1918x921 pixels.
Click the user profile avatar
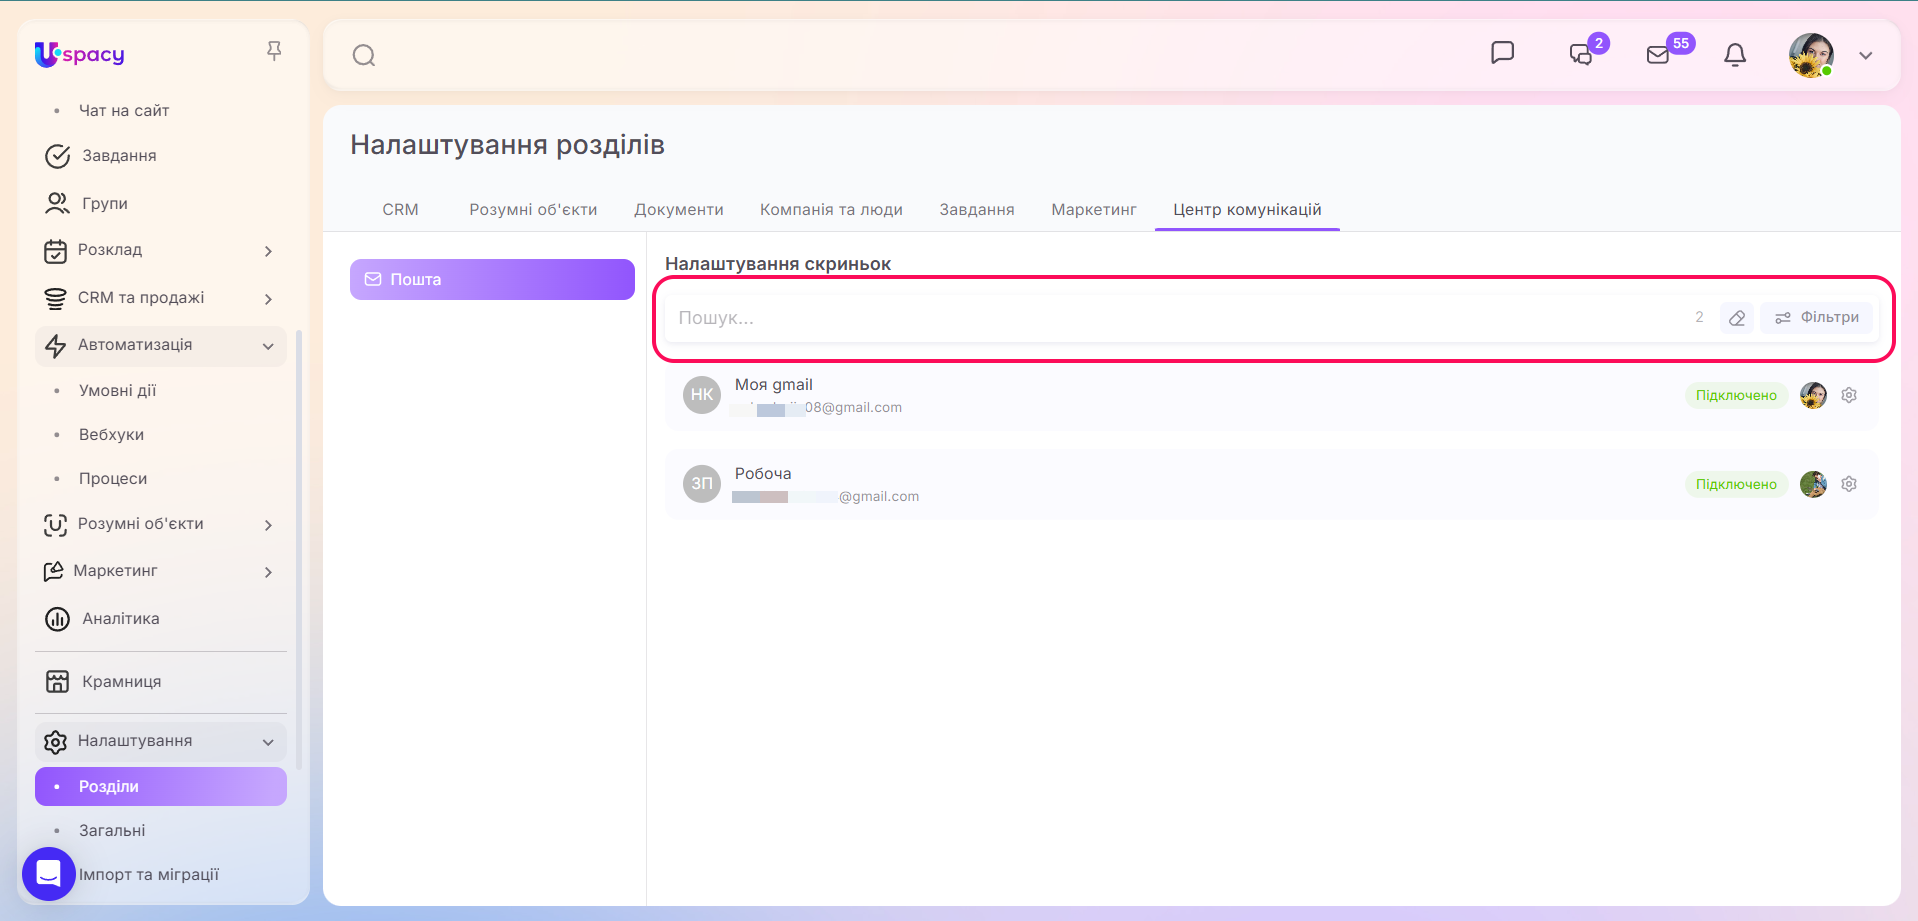(1811, 55)
